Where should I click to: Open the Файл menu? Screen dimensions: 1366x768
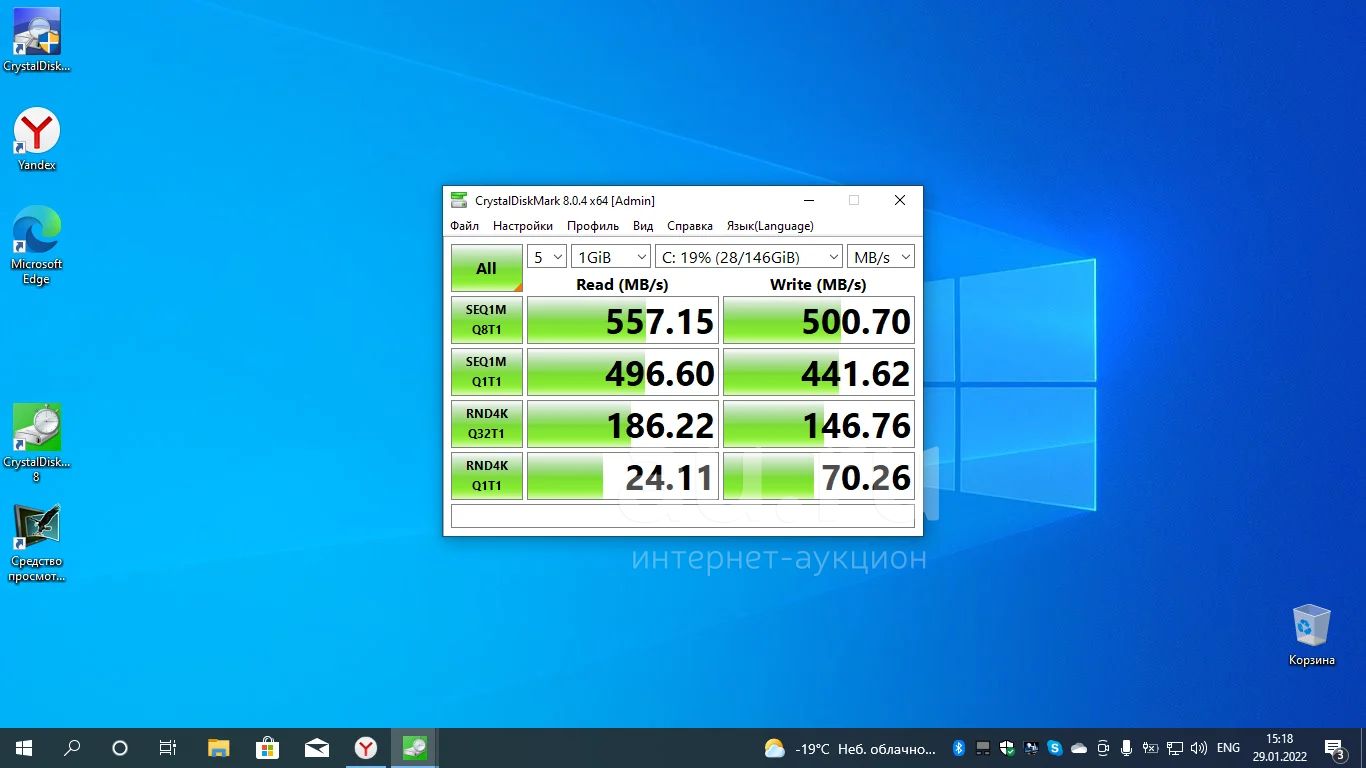(x=464, y=226)
